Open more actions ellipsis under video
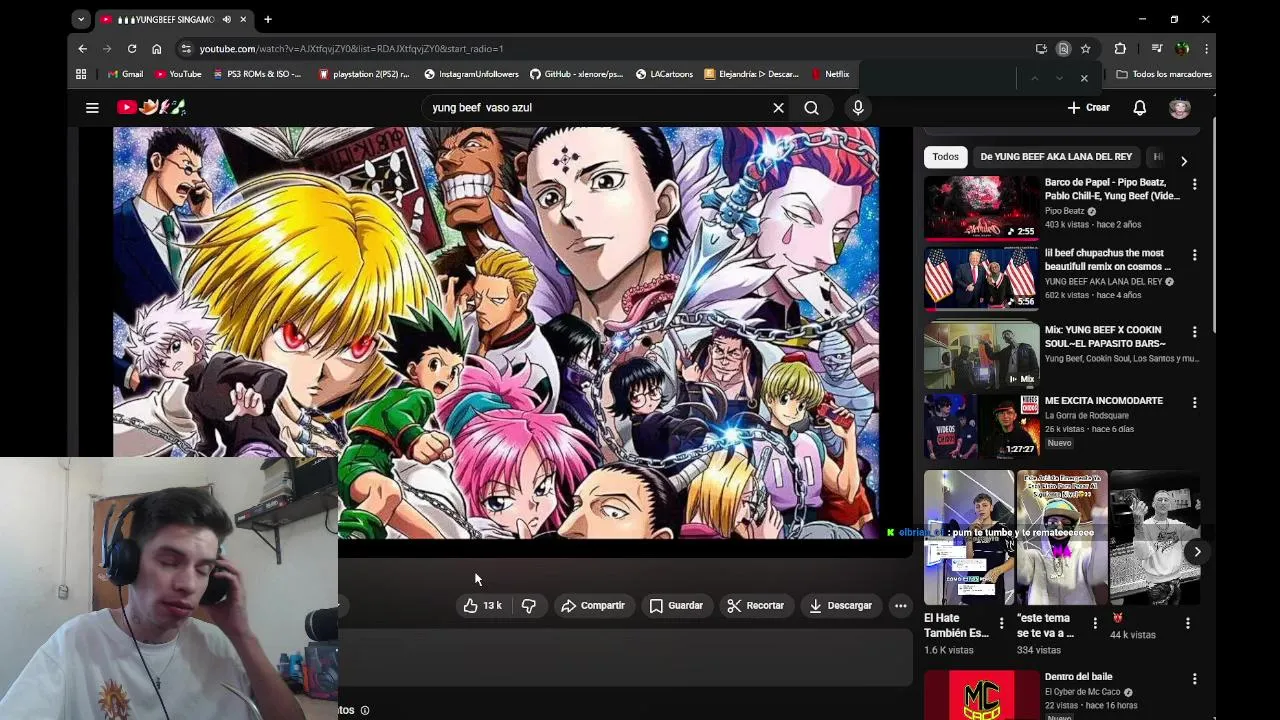This screenshot has height=720, width=1280. pyautogui.click(x=900, y=605)
